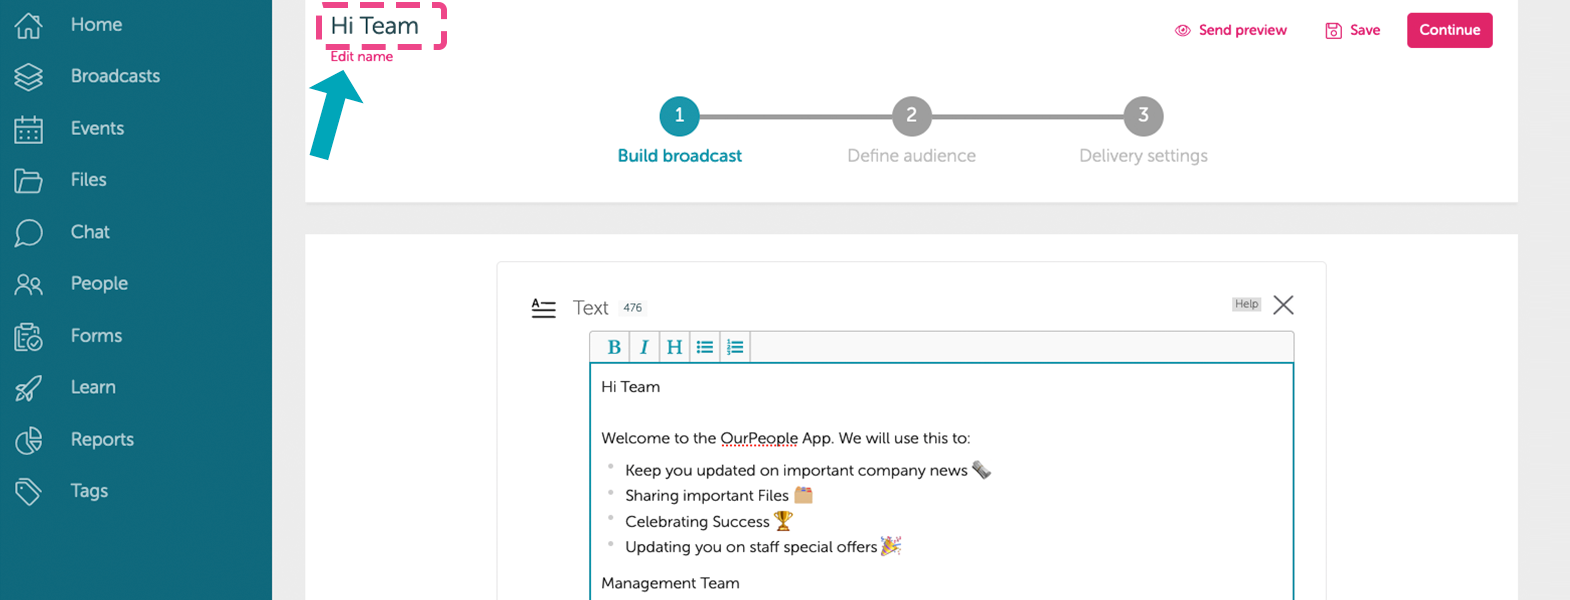The height and width of the screenshot is (600, 1570).
Task: Click the Delivery settings step label
Action: (1144, 156)
